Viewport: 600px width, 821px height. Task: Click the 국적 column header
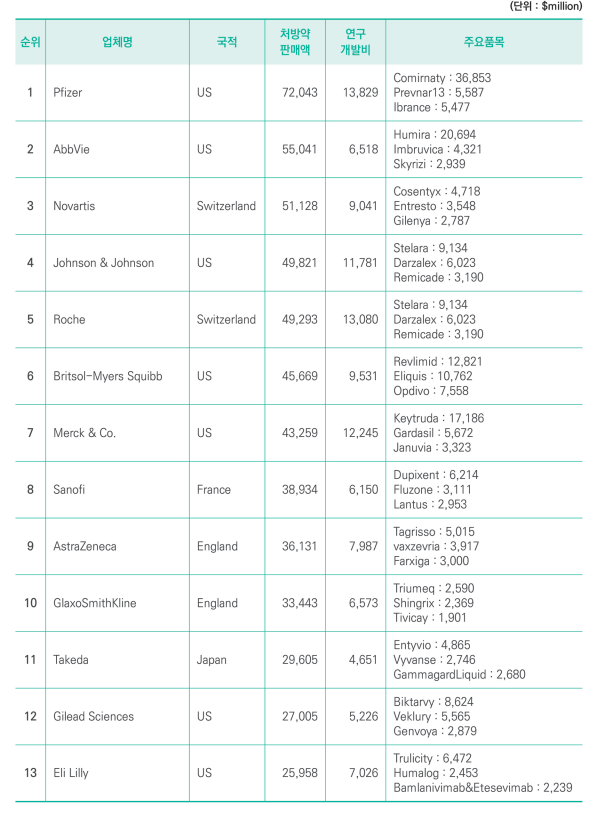click(227, 42)
